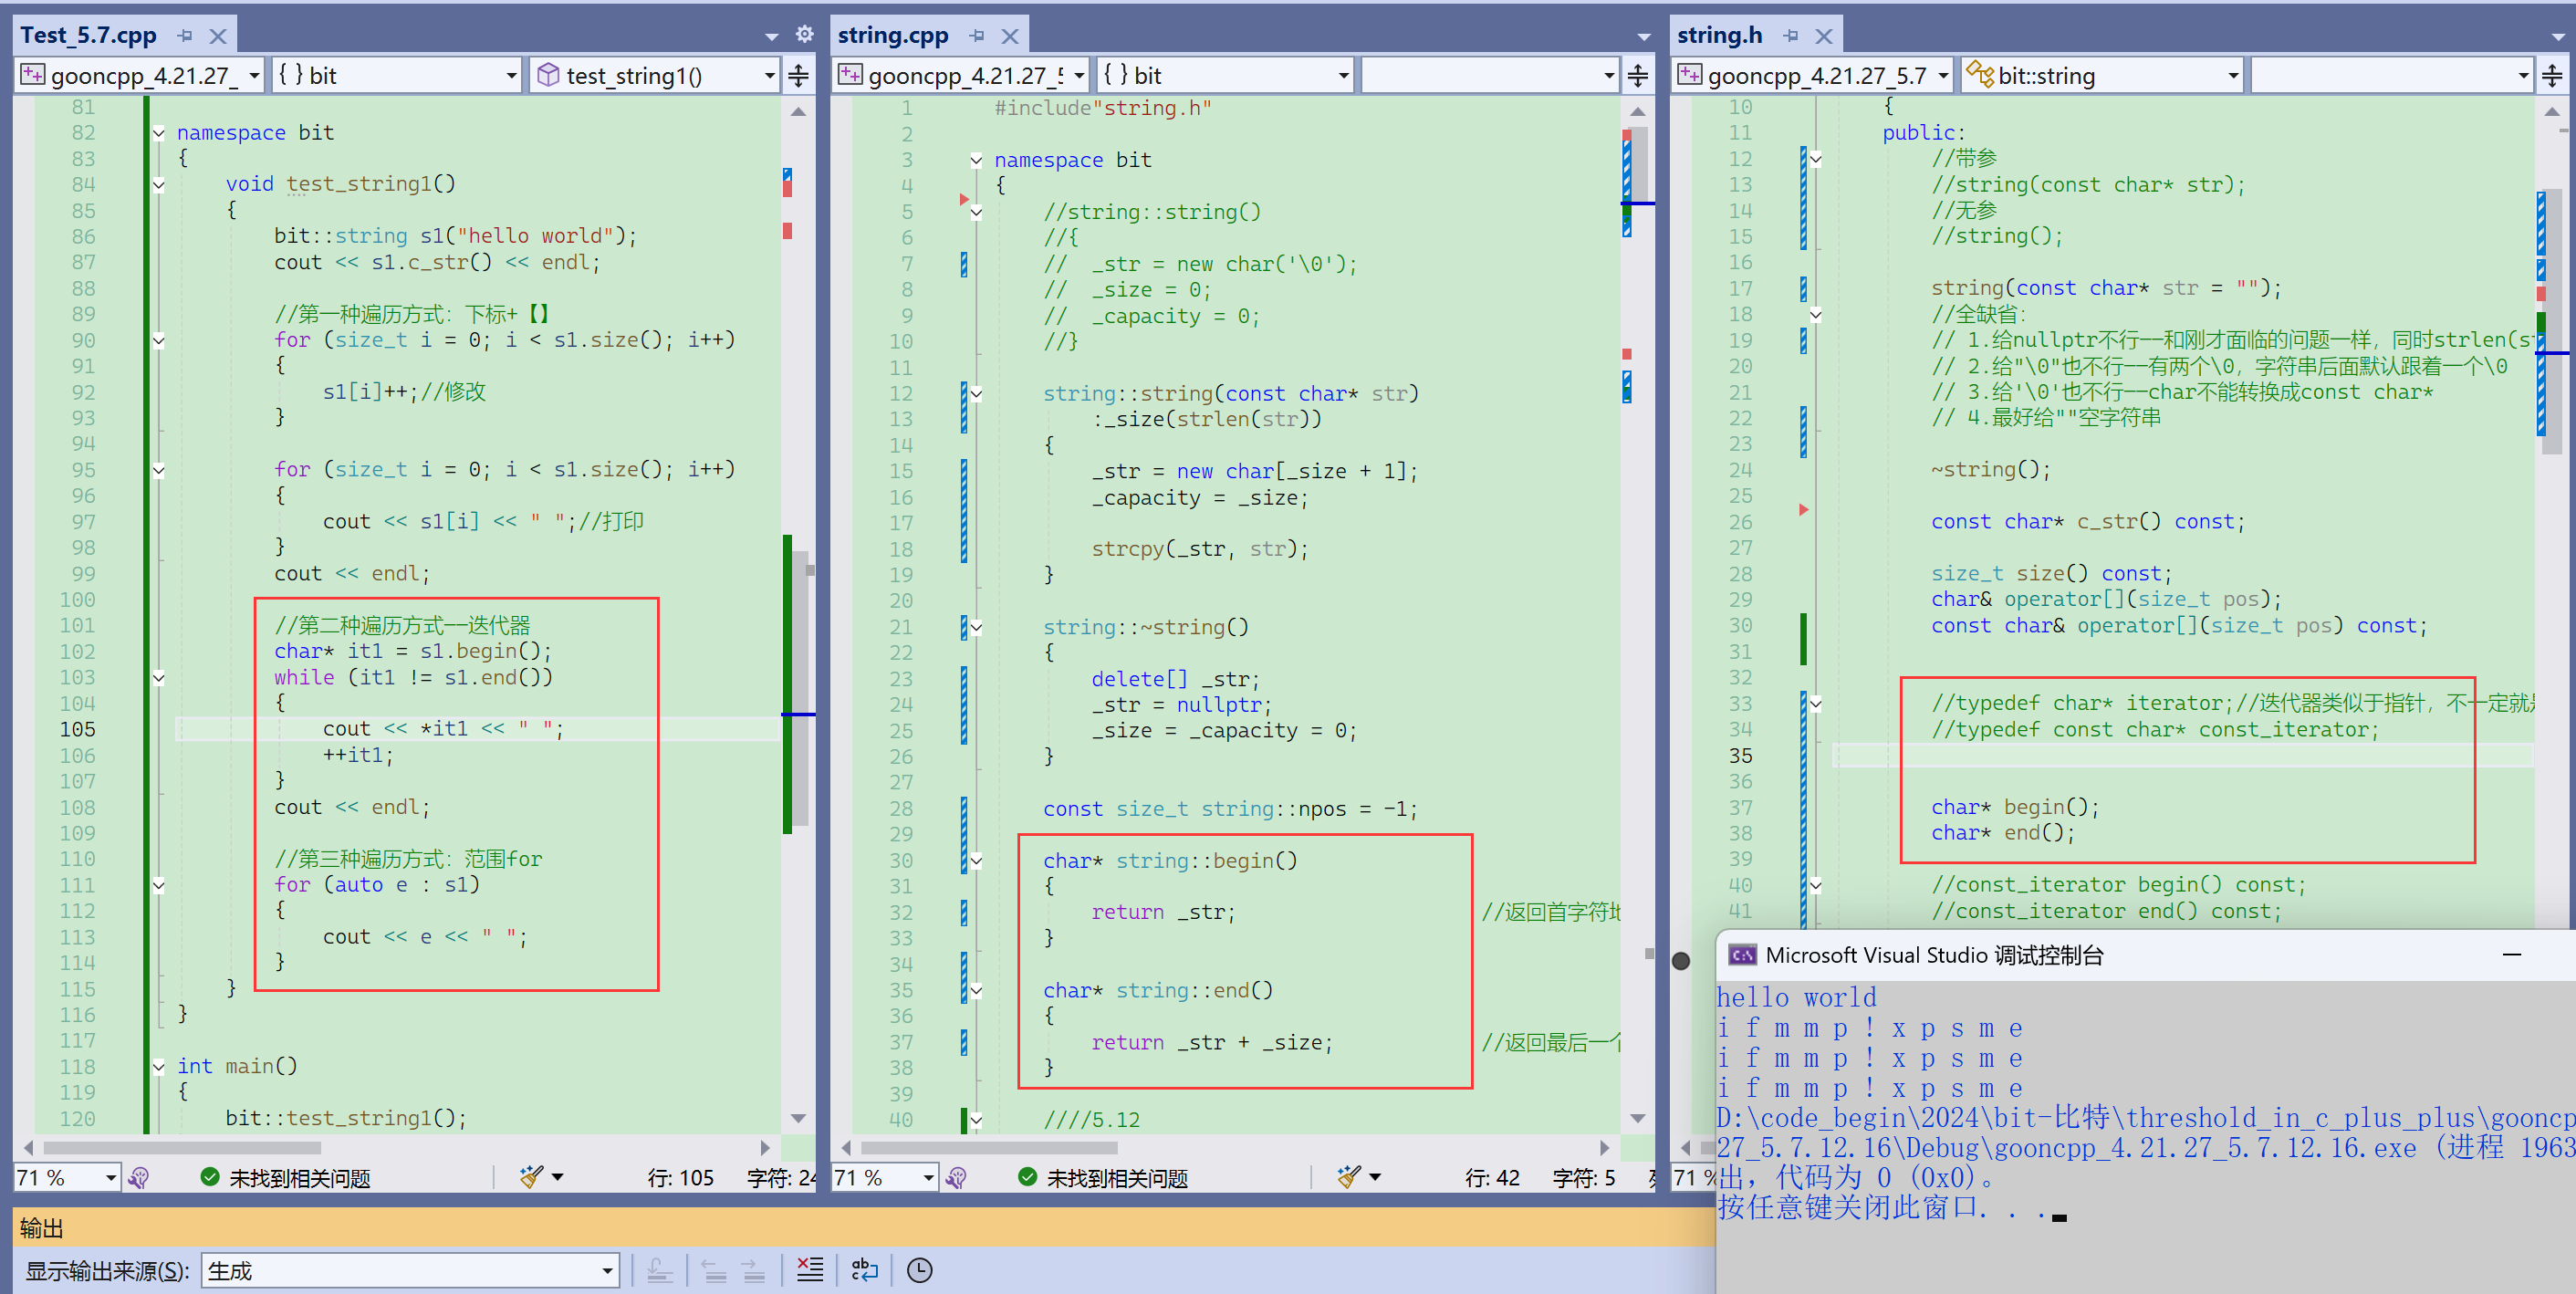
Task: Collapse namespace bit at line 82
Action: click(x=158, y=133)
